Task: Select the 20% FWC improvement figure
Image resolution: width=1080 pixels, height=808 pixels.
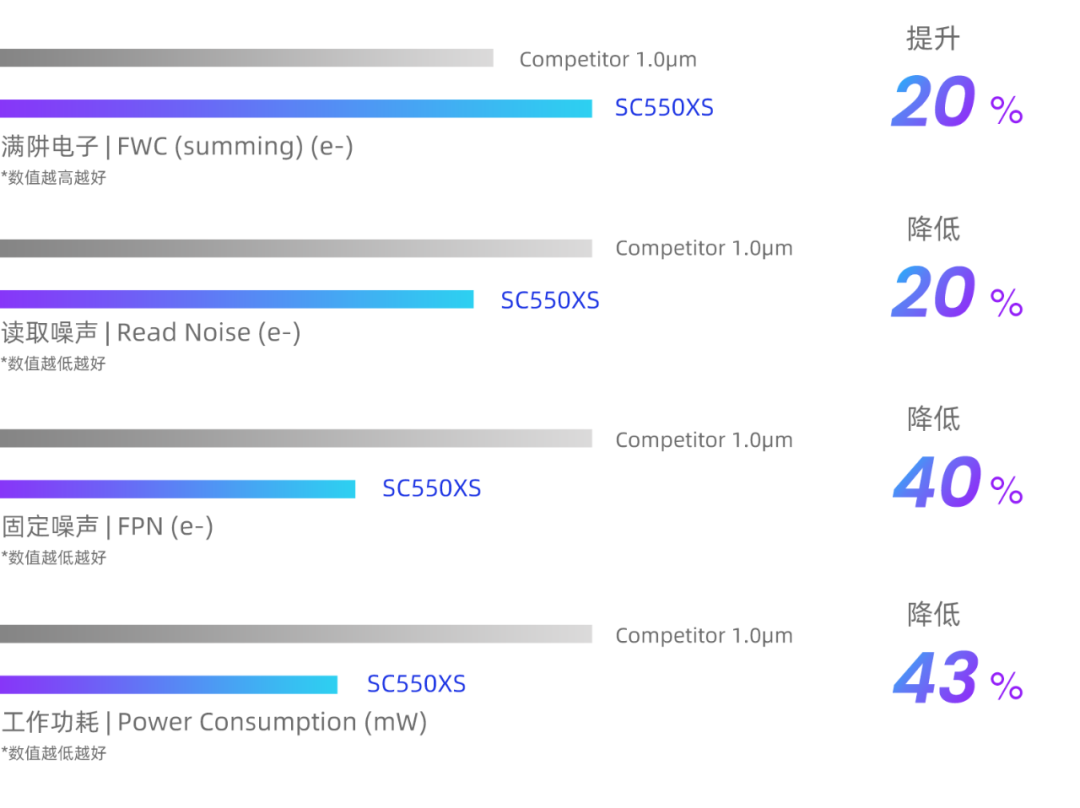Action: tap(957, 102)
